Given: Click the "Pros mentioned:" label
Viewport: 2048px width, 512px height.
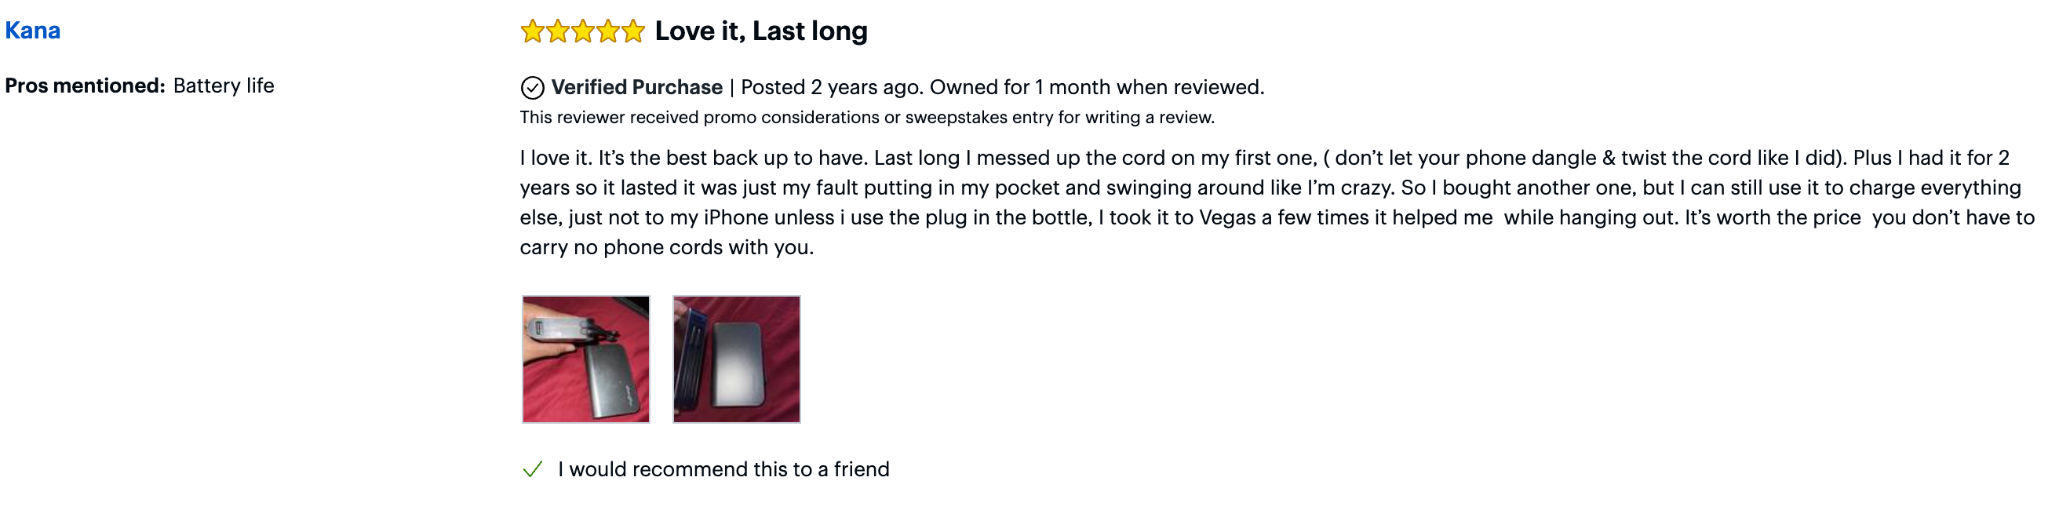Looking at the screenshot, I should [85, 86].
